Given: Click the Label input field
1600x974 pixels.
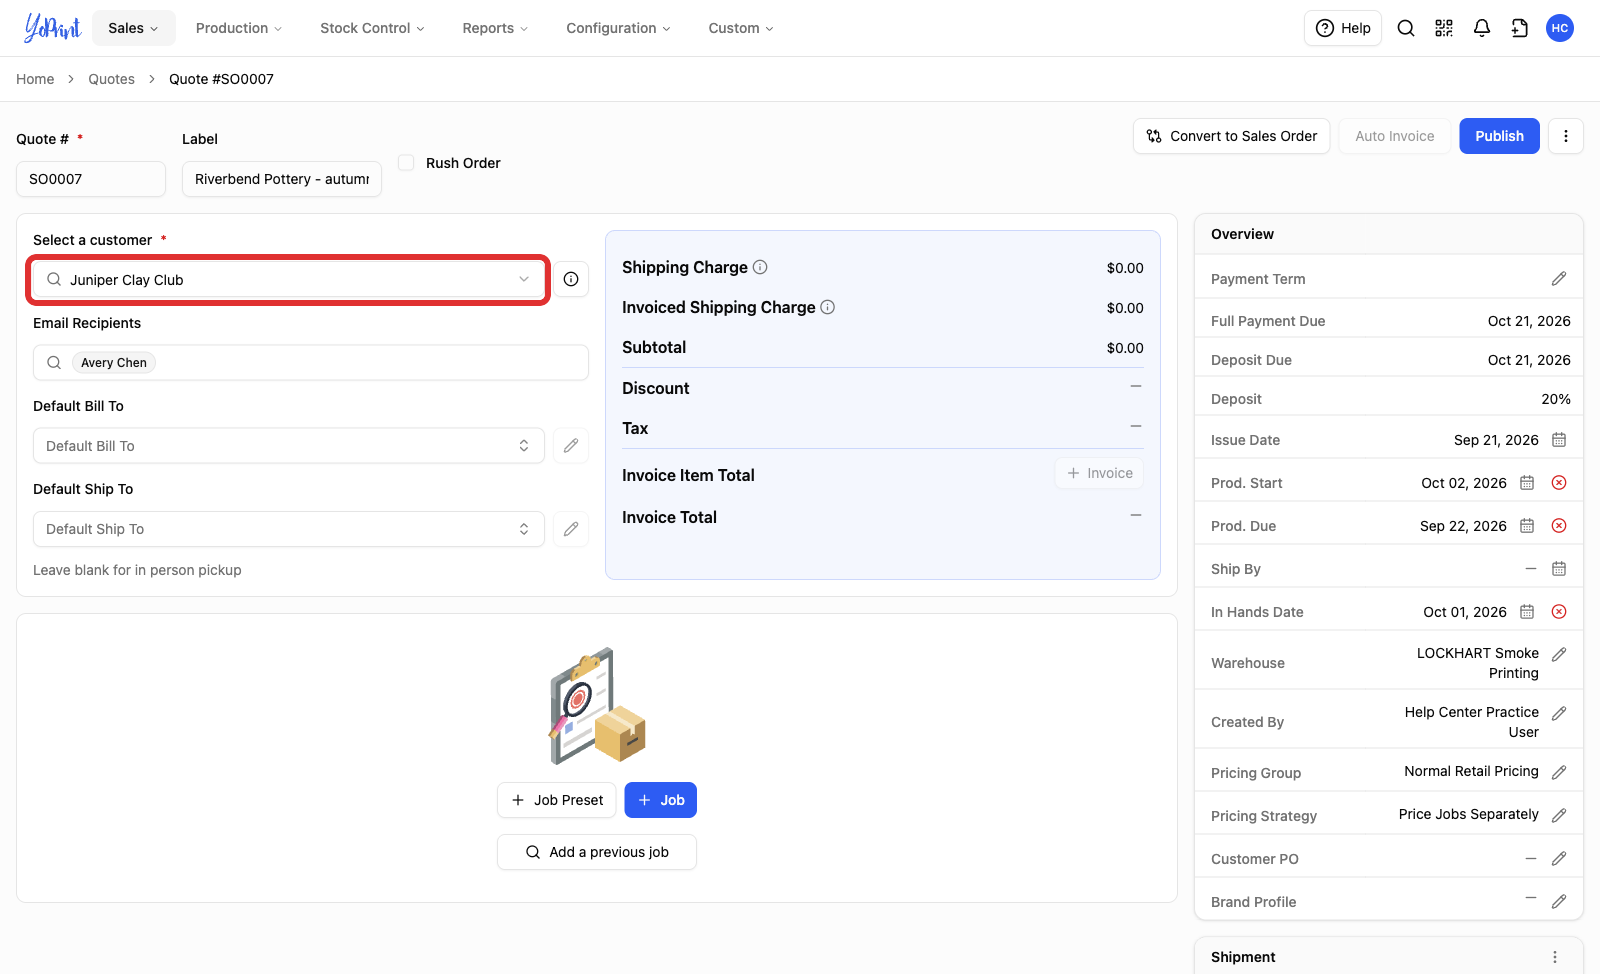Looking at the screenshot, I should (282, 179).
